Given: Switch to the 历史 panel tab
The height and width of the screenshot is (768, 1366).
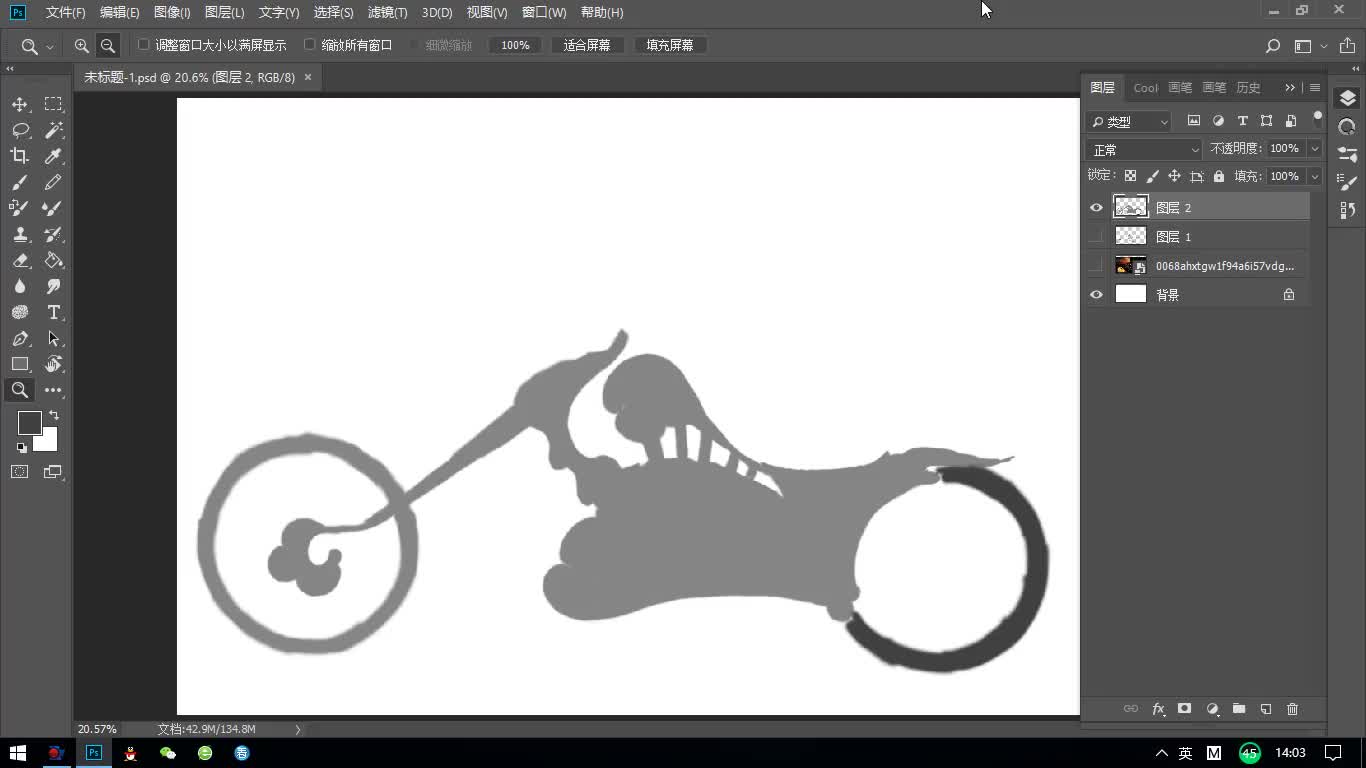Looking at the screenshot, I should click(x=1248, y=88).
